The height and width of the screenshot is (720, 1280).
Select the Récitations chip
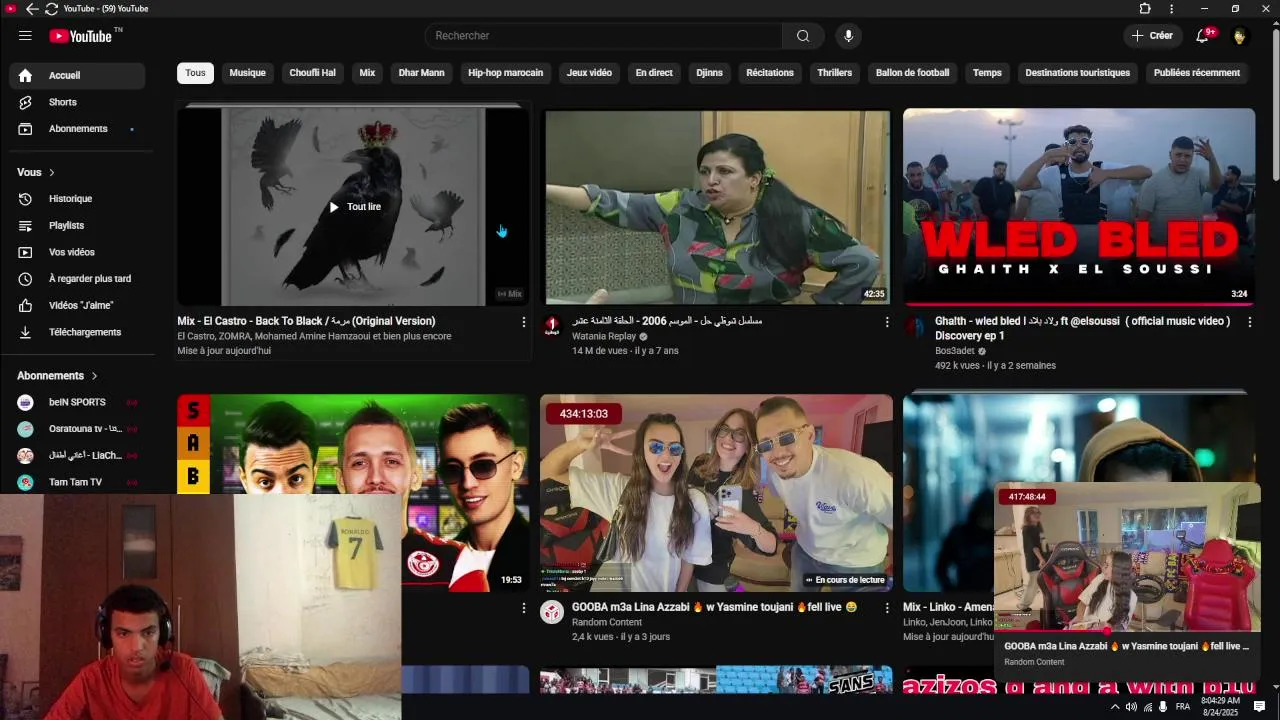coord(770,73)
